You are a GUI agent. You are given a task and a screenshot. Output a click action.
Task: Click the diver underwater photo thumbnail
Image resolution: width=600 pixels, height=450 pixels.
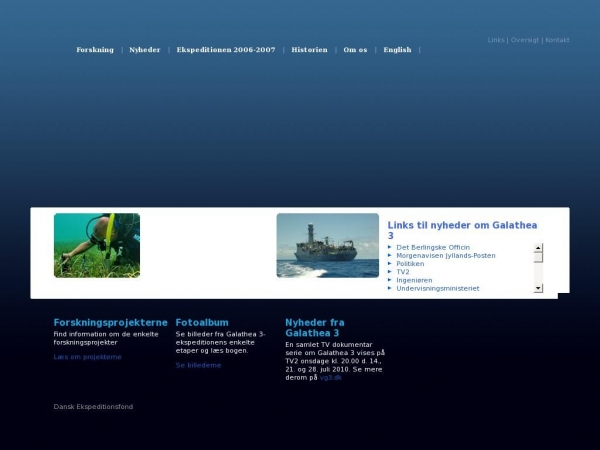(x=97, y=245)
